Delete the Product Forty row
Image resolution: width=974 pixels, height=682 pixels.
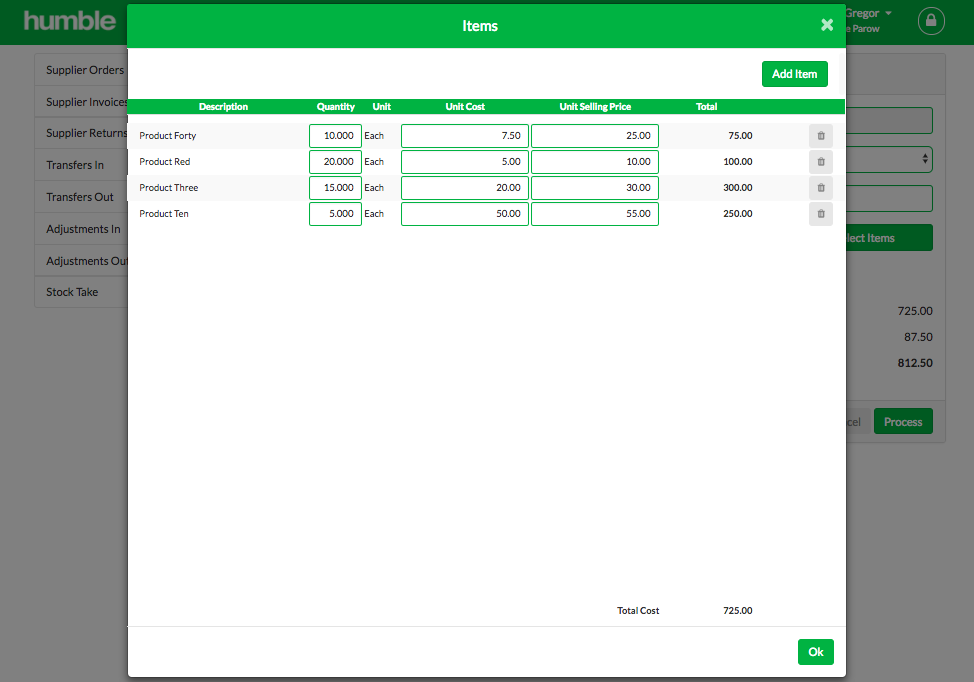pos(821,136)
